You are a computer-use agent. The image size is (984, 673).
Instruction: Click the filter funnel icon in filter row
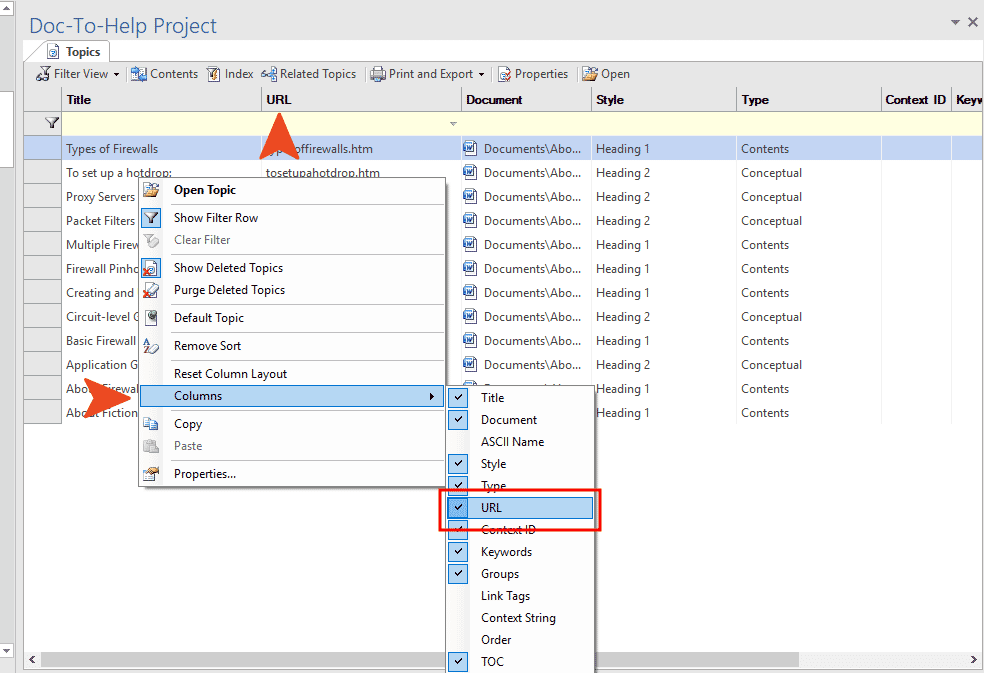[x=53, y=123]
